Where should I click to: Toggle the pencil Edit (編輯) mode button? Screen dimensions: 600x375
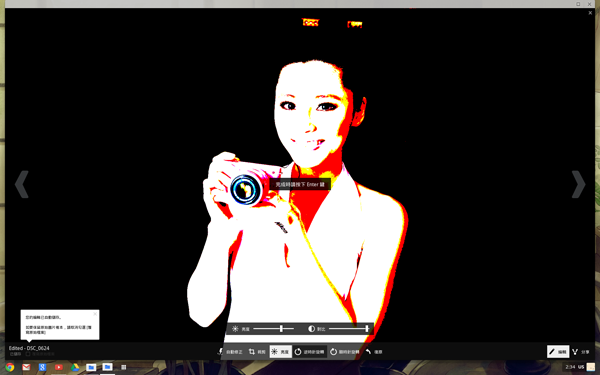pyautogui.click(x=558, y=352)
